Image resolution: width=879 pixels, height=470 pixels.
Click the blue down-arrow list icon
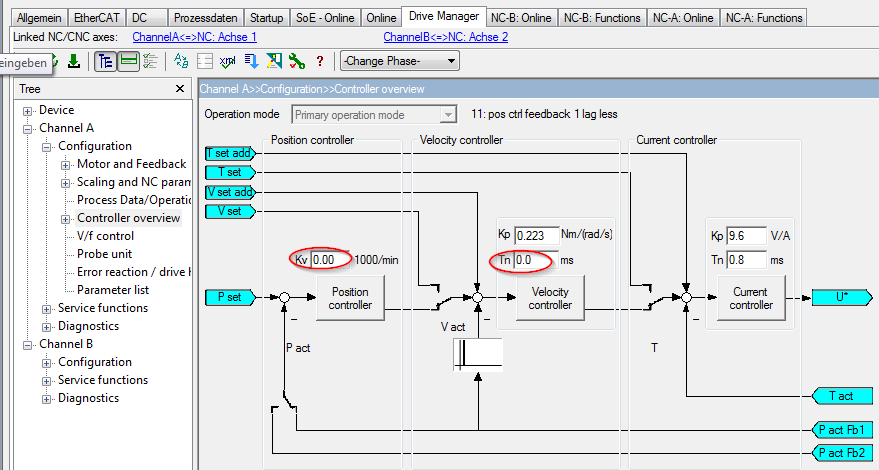[x=251, y=61]
